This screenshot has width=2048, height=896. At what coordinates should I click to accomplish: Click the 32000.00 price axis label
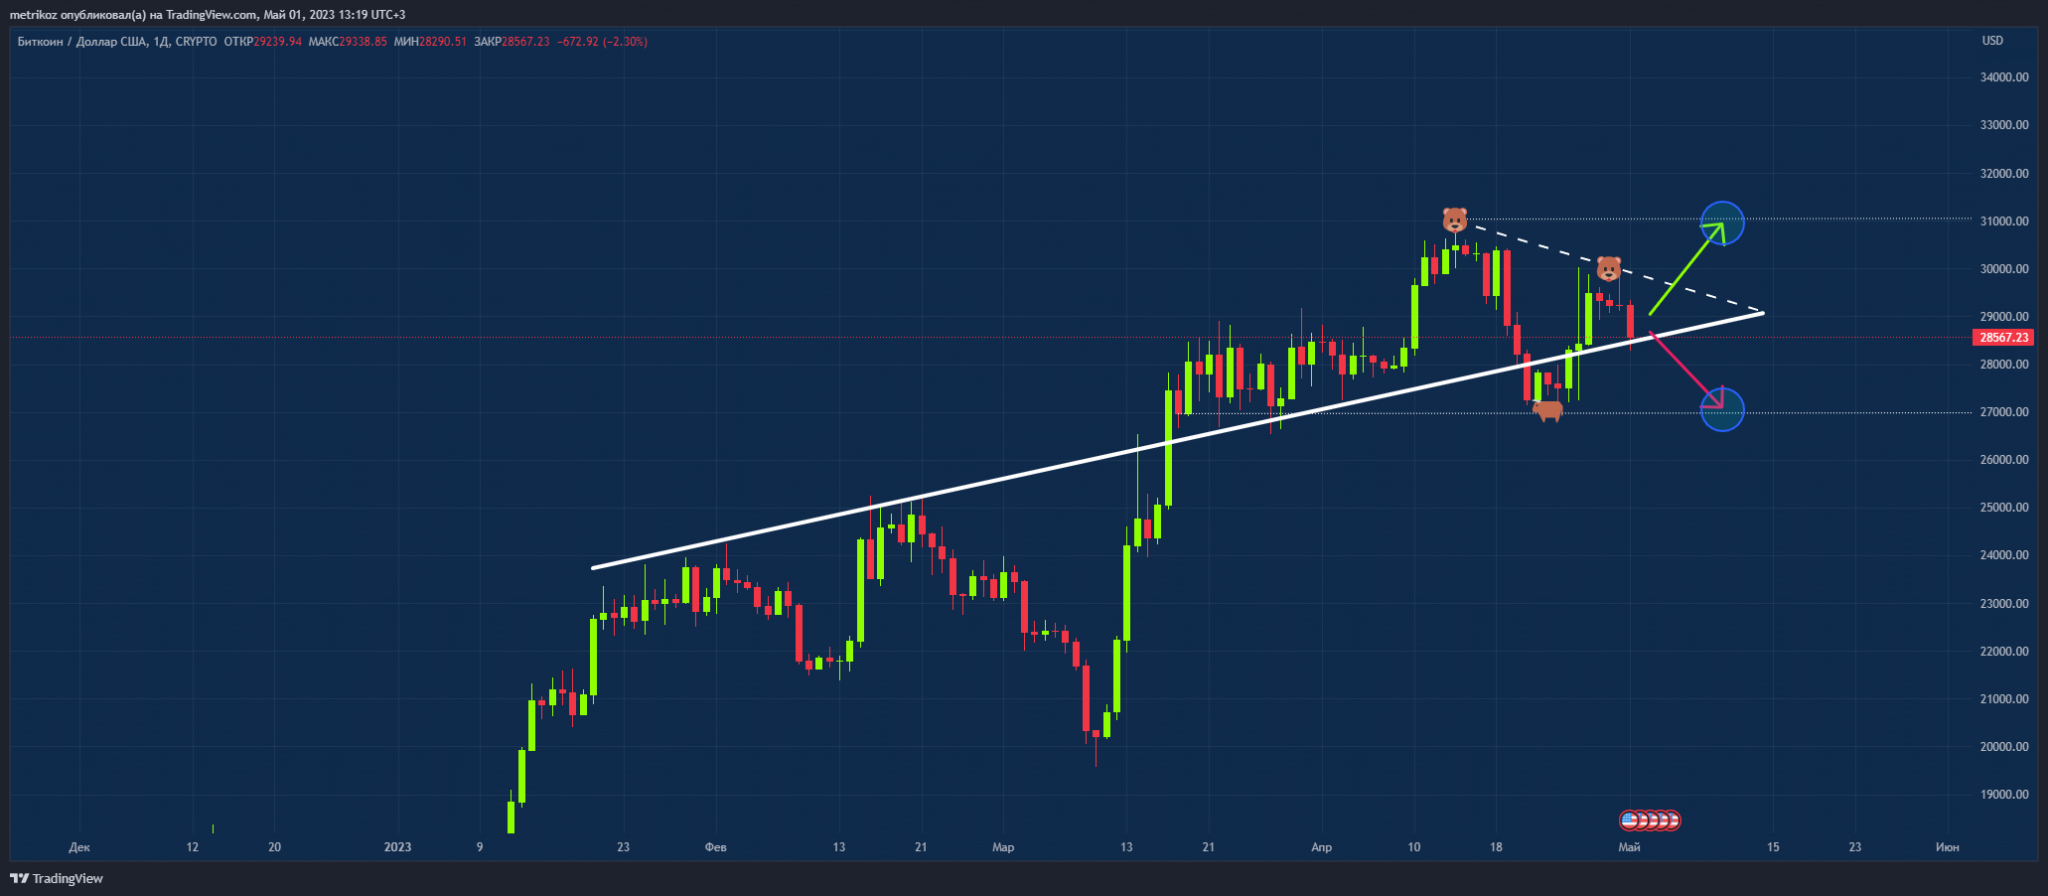point(2004,173)
